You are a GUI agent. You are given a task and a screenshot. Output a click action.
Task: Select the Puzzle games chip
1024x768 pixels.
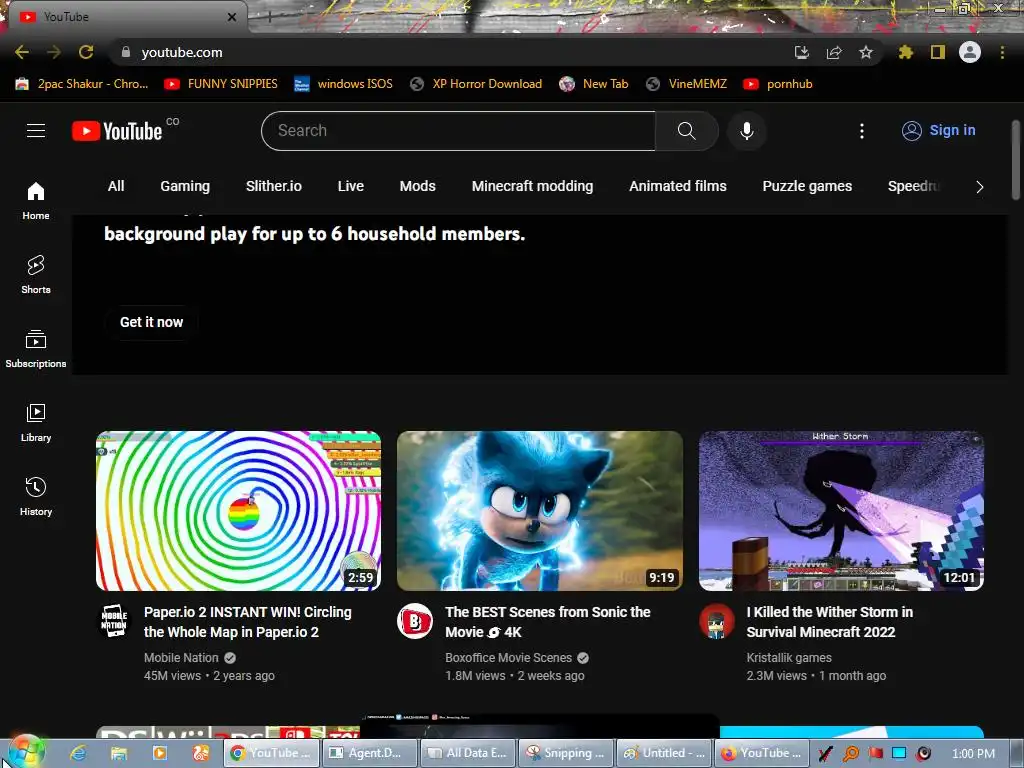(x=807, y=187)
